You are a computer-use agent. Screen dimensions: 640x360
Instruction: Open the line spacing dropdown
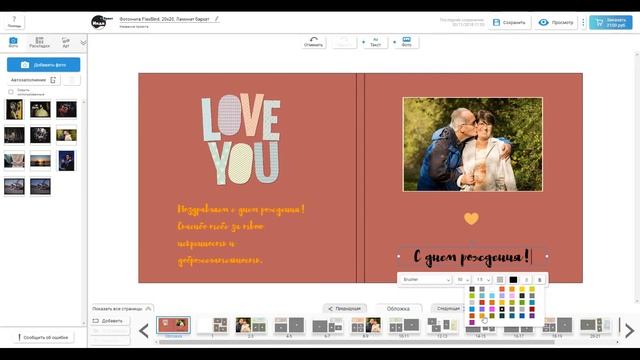(x=483, y=280)
